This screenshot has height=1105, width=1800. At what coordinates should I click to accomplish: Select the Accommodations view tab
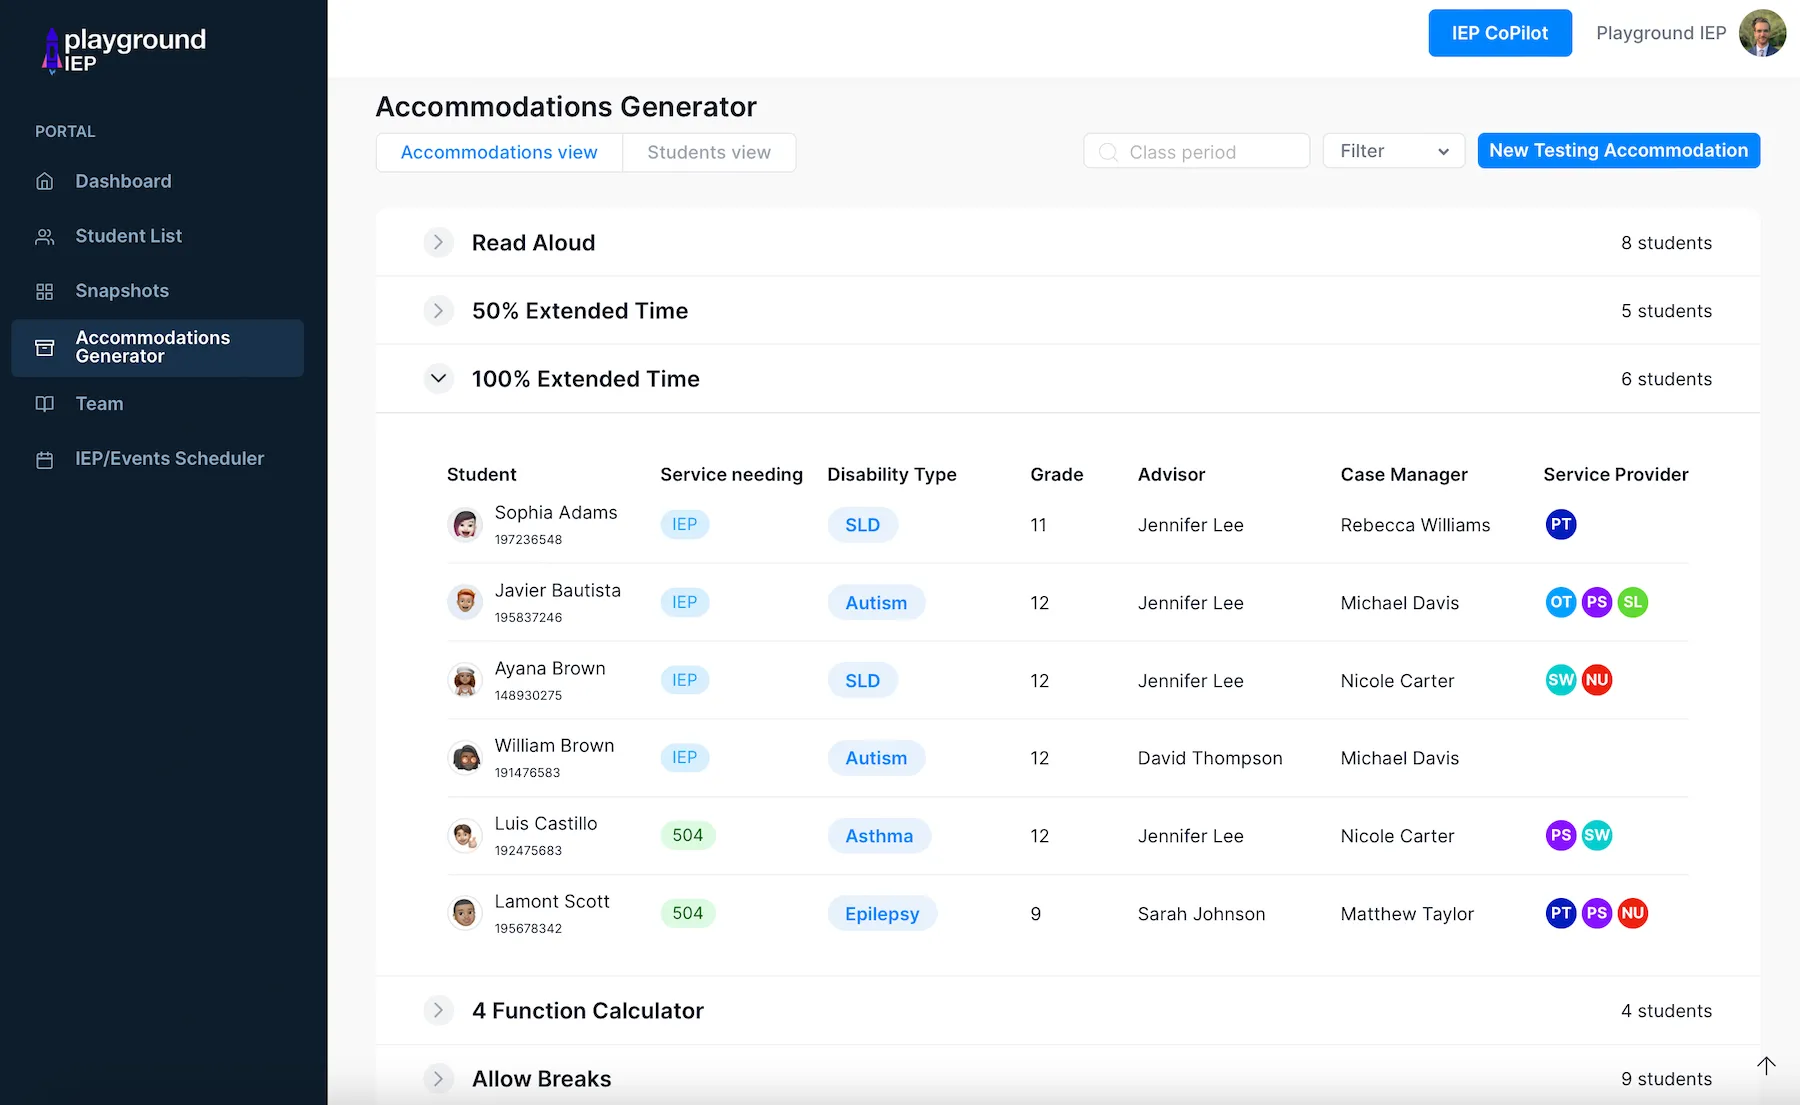click(498, 152)
